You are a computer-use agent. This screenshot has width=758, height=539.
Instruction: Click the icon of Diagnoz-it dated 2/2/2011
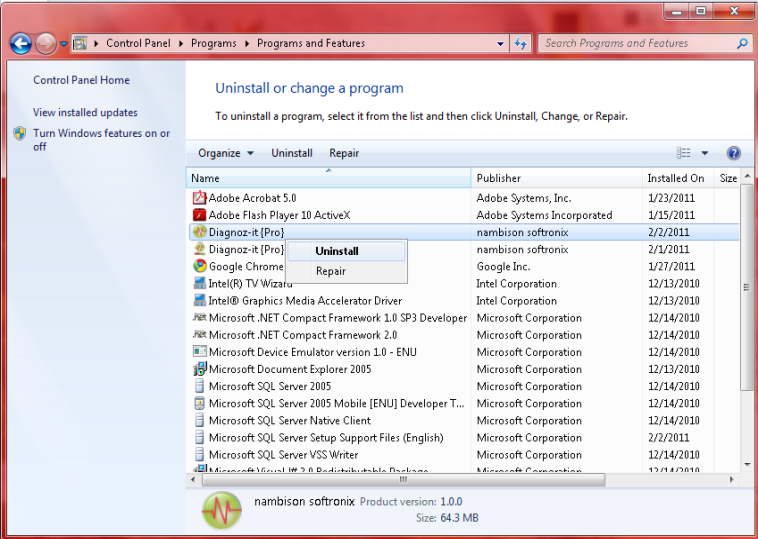(199, 232)
